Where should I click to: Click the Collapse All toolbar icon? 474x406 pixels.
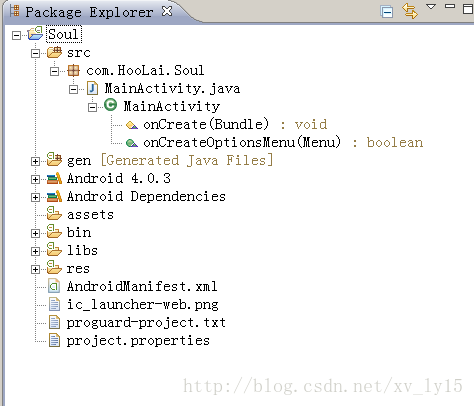pyautogui.click(x=387, y=12)
